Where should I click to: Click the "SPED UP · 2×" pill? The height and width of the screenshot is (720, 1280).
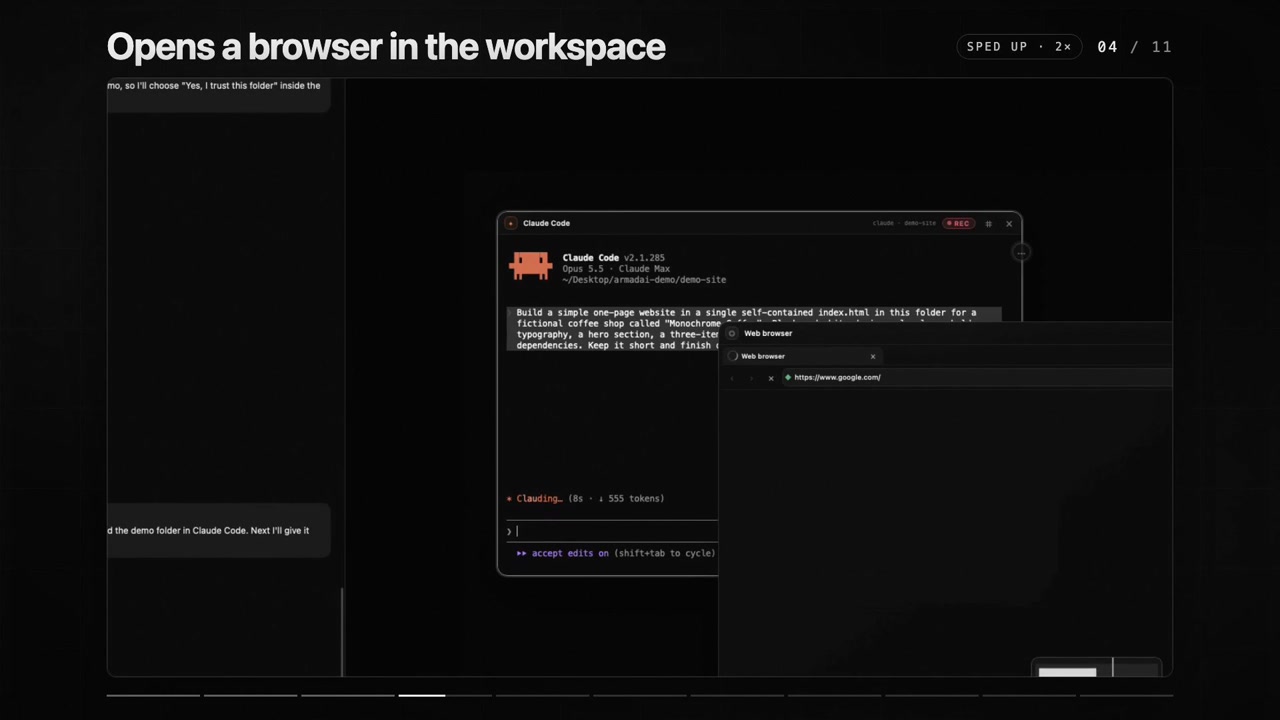point(1019,47)
